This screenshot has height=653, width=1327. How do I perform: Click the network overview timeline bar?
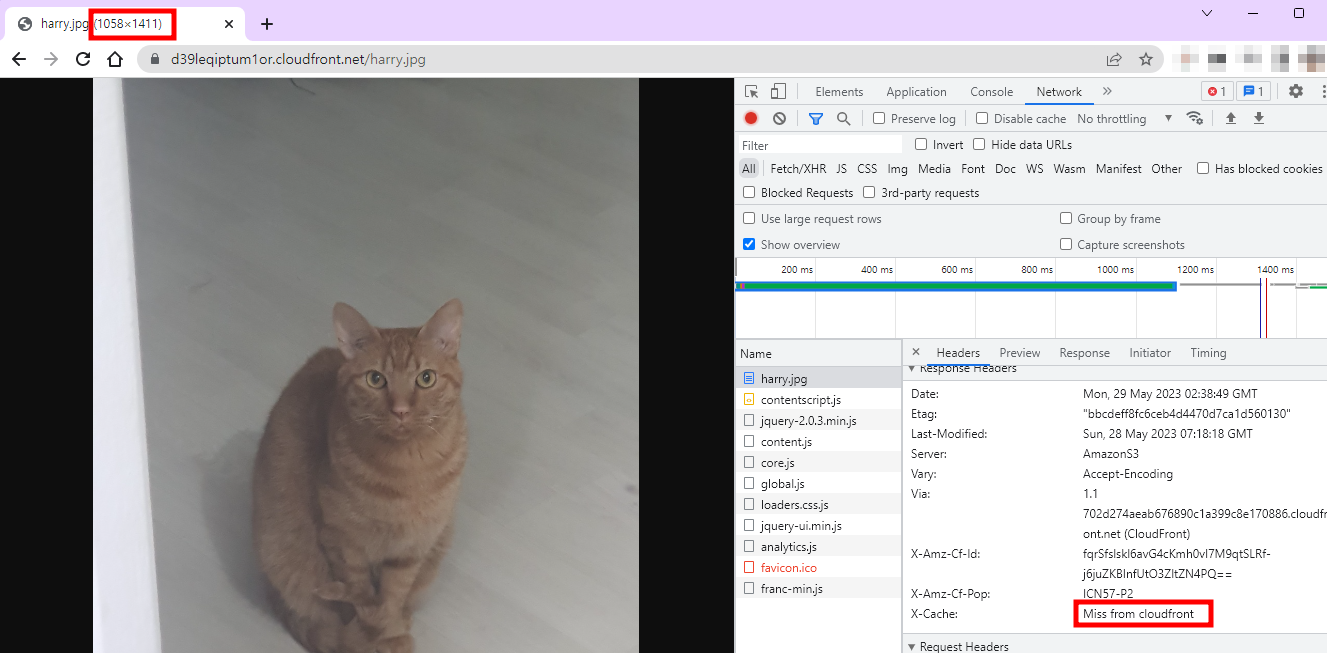[956, 286]
